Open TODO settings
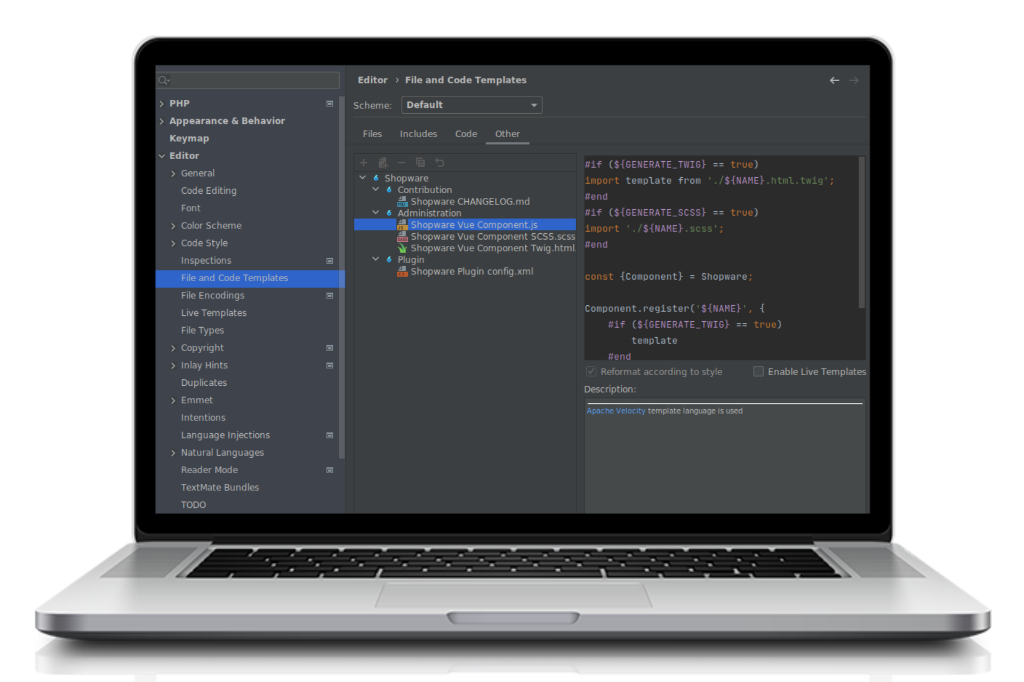Viewport: 1024px width, 682px height. (x=193, y=505)
